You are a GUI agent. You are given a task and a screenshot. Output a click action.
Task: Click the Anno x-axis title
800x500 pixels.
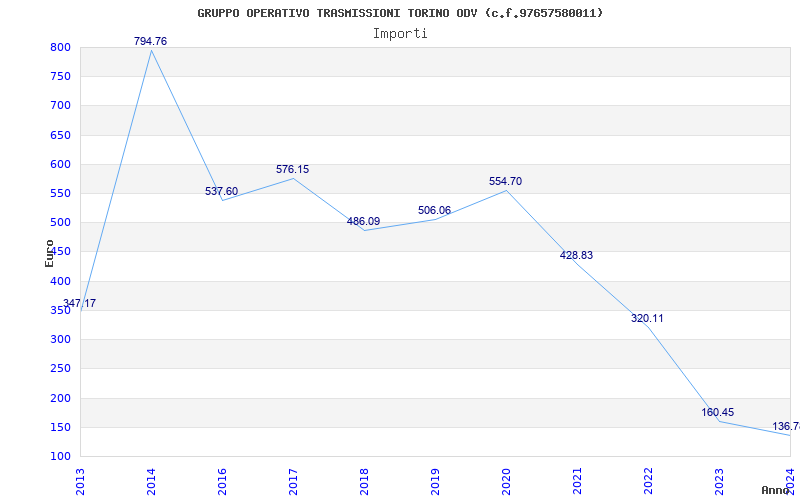click(x=776, y=490)
